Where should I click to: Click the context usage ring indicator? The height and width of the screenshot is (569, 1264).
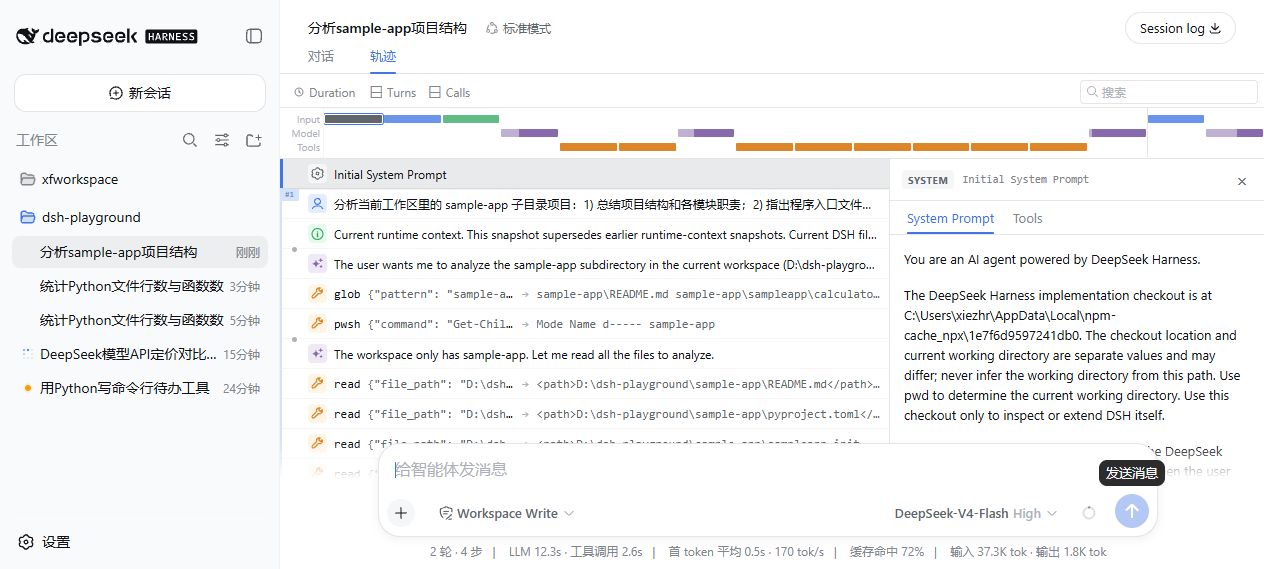pos(1089,513)
